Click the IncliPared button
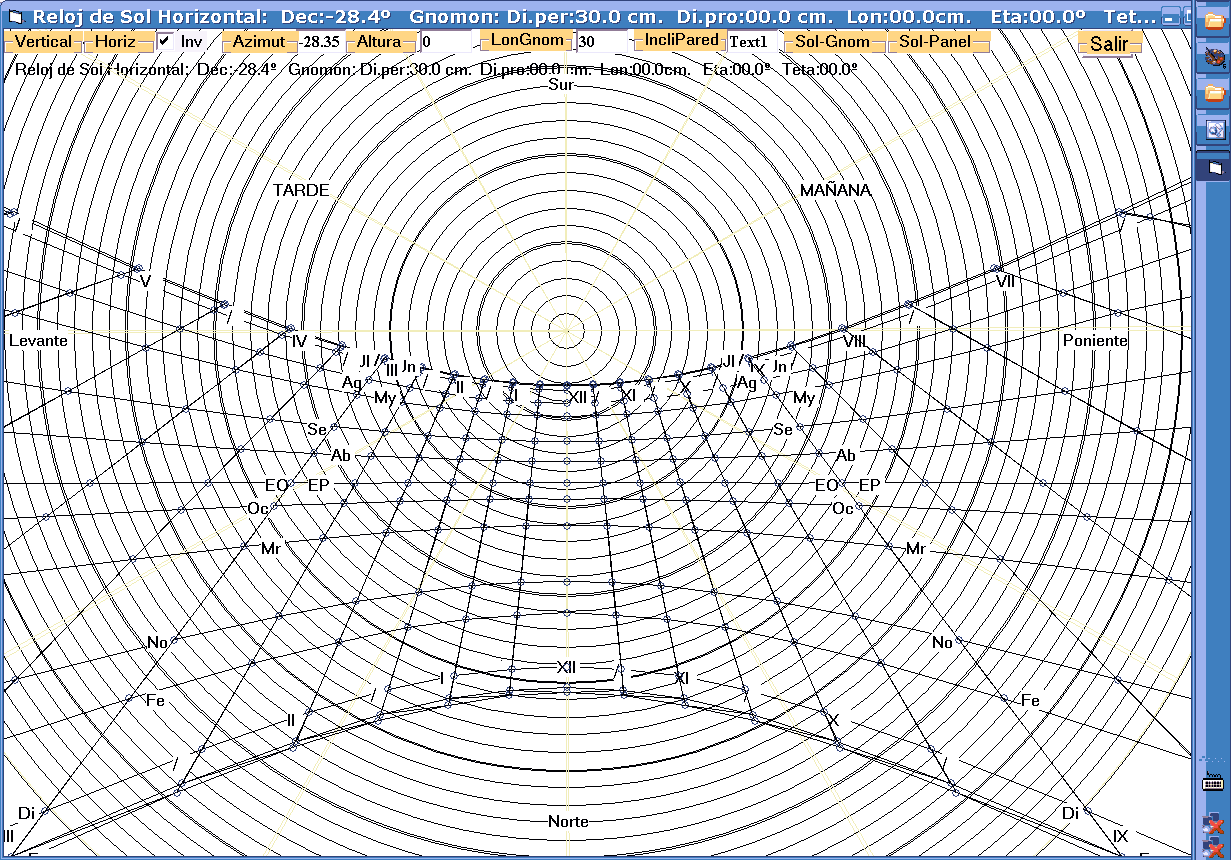 click(681, 40)
